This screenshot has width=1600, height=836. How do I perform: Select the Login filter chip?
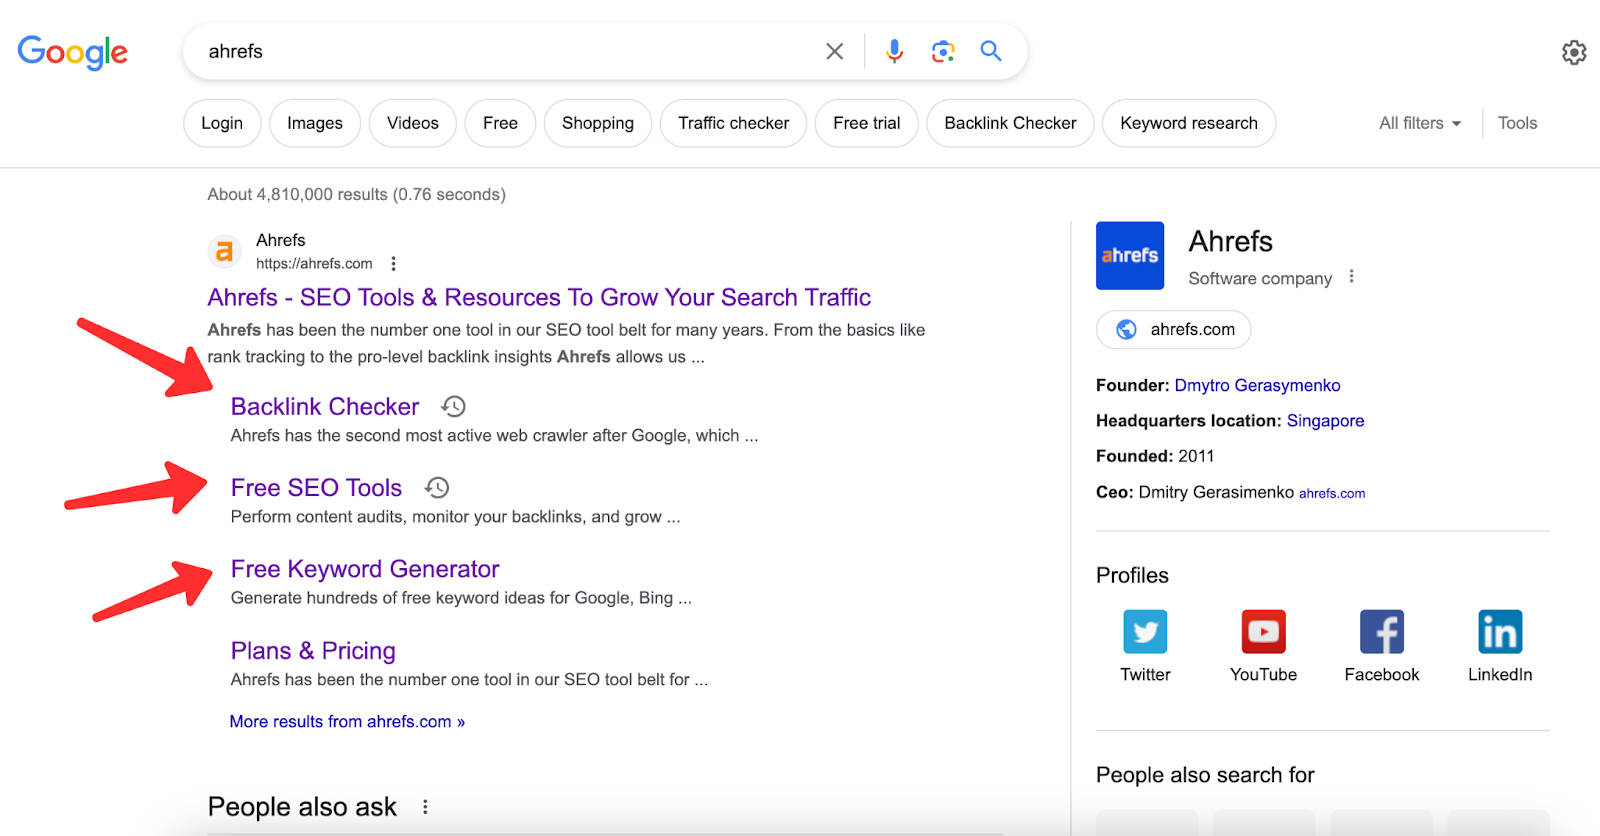222,123
